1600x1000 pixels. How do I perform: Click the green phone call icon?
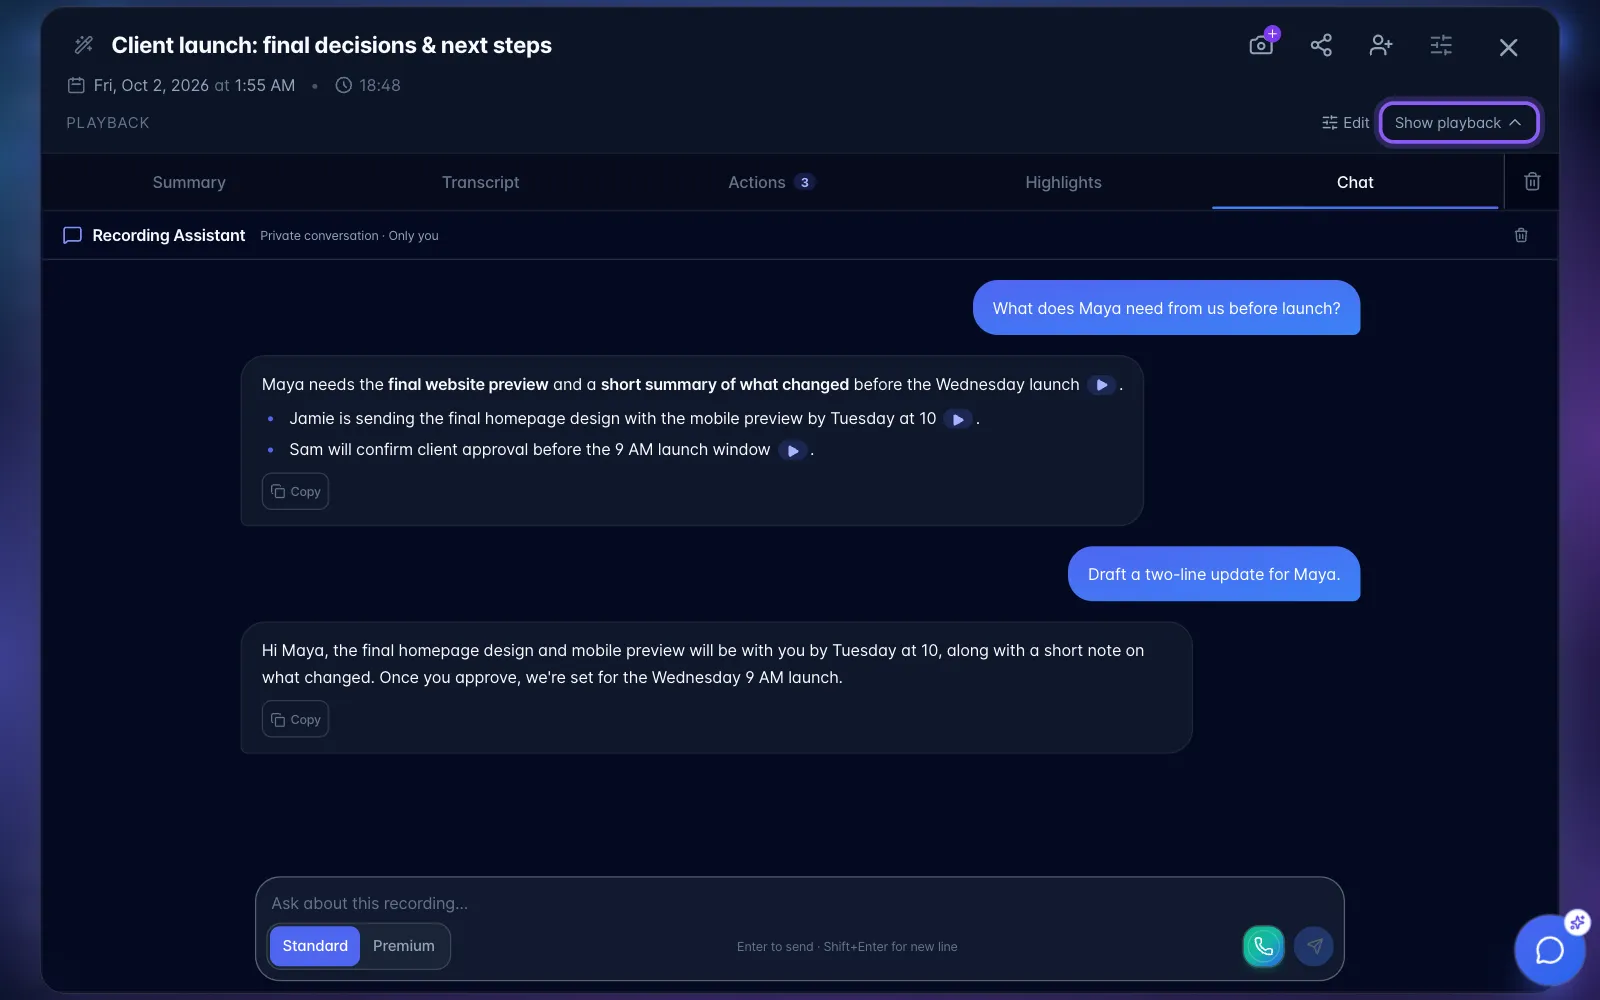1263,946
